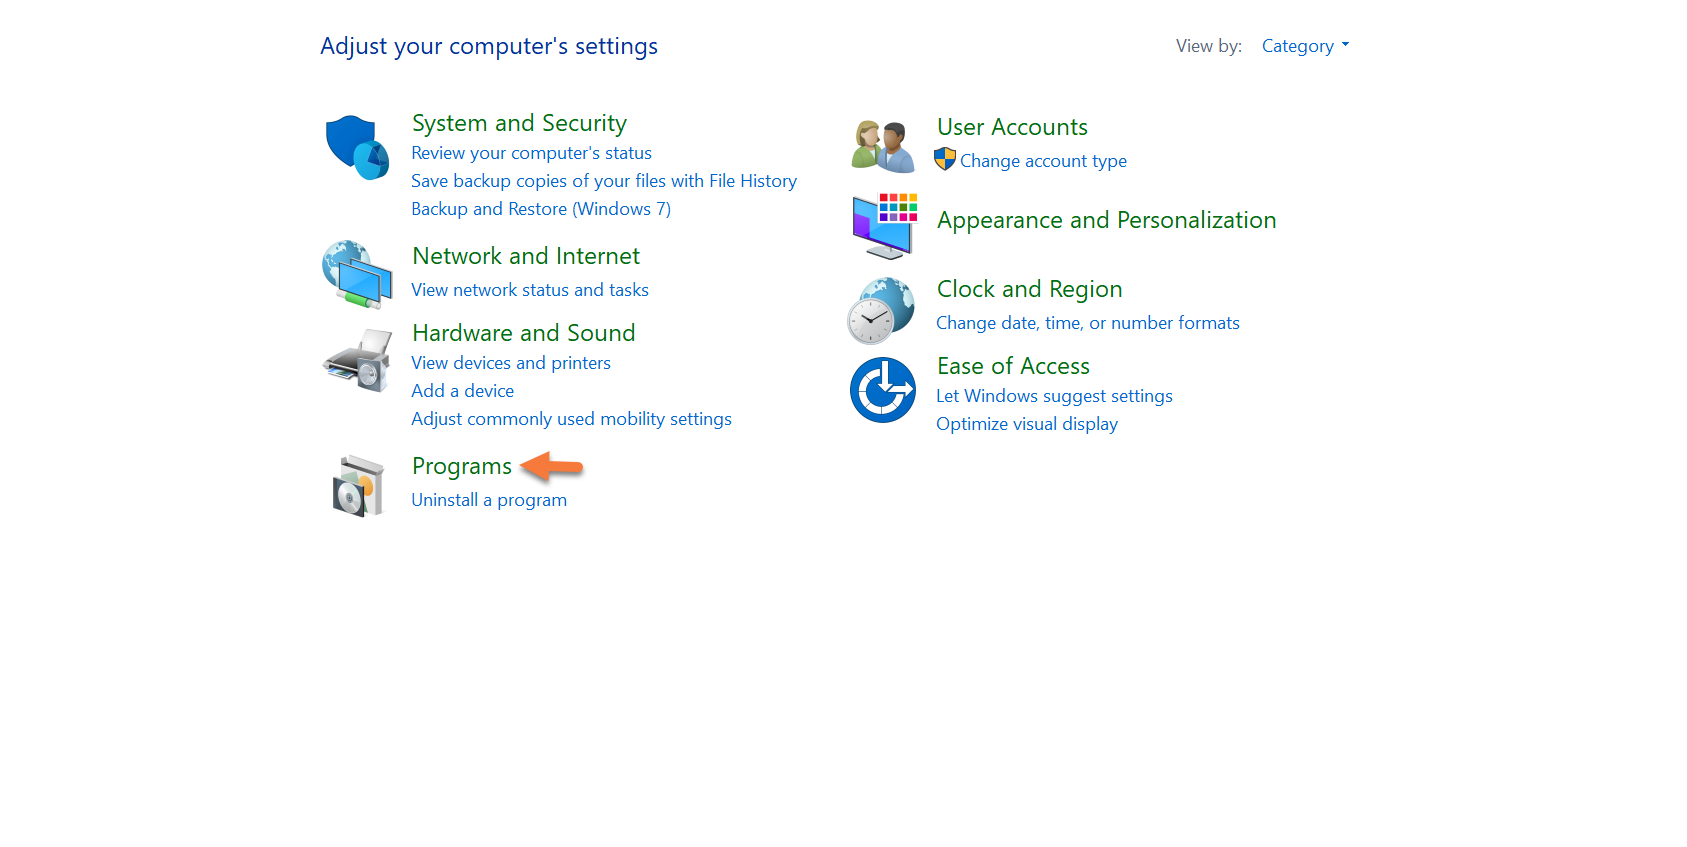This screenshot has width=1687, height=847.
Task: Open Change date, time, or number formats
Action: [1087, 323]
